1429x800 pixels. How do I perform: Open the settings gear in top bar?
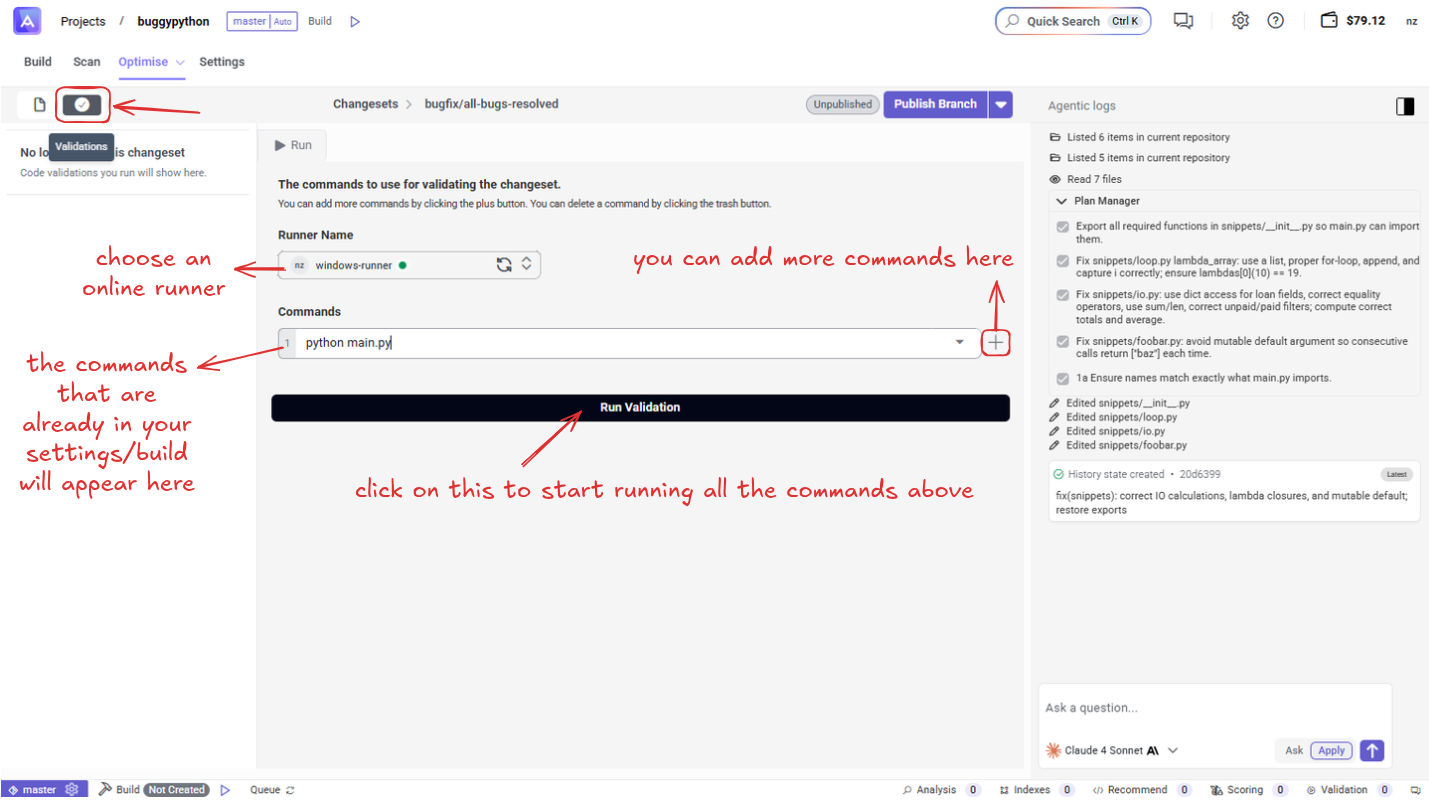(x=1240, y=21)
